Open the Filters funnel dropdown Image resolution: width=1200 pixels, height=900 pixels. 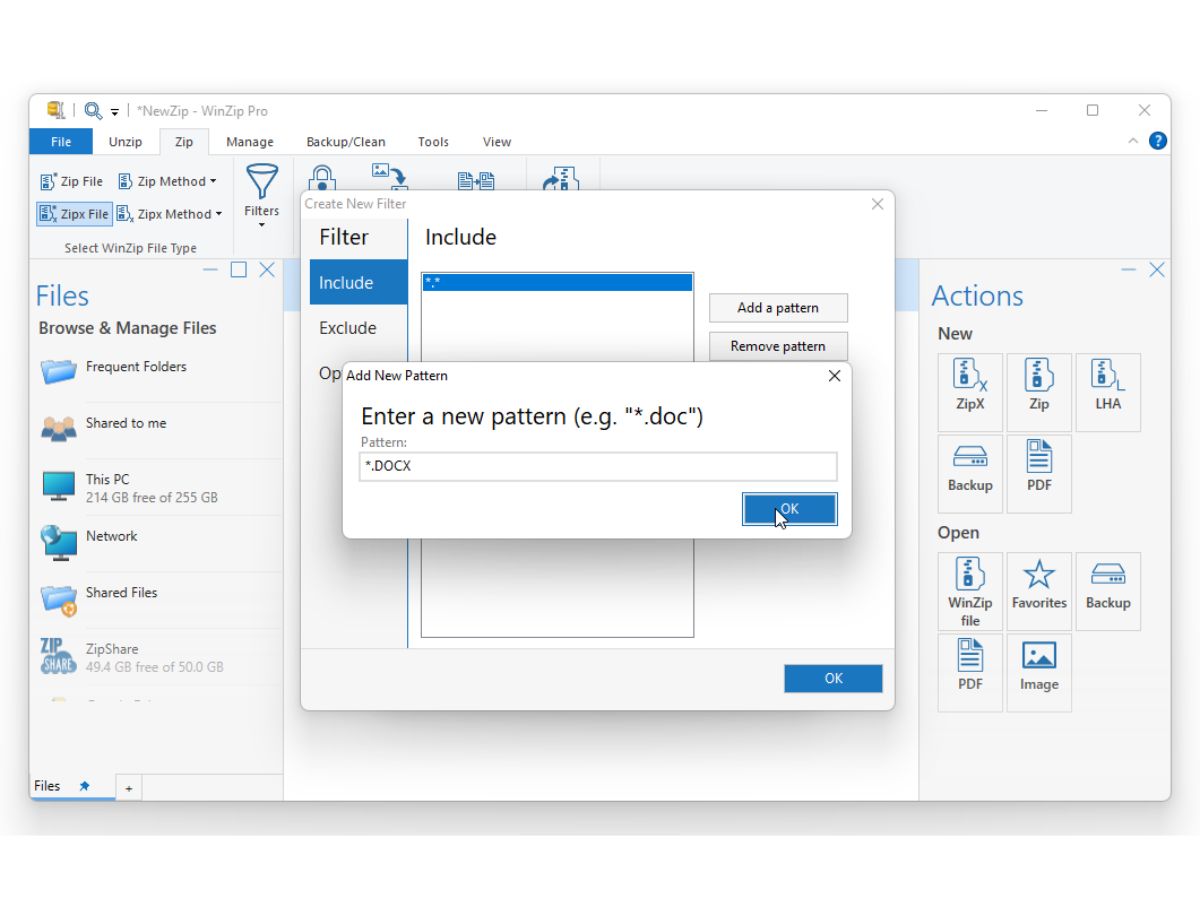(262, 195)
